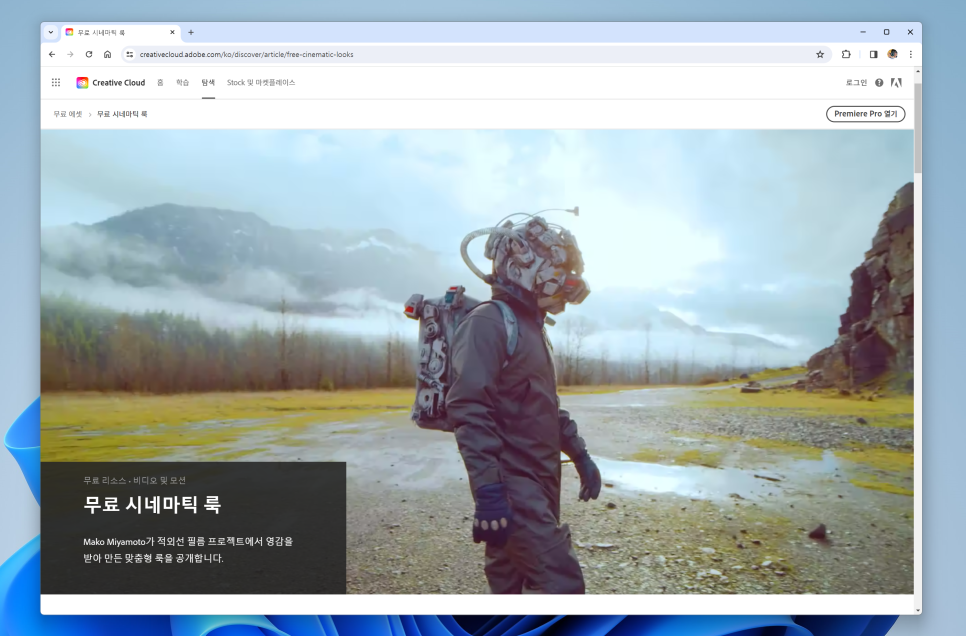The width and height of the screenshot is (966, 636).
Task: Click the Mako Miyamoto description text
Action: pos(188,550)
